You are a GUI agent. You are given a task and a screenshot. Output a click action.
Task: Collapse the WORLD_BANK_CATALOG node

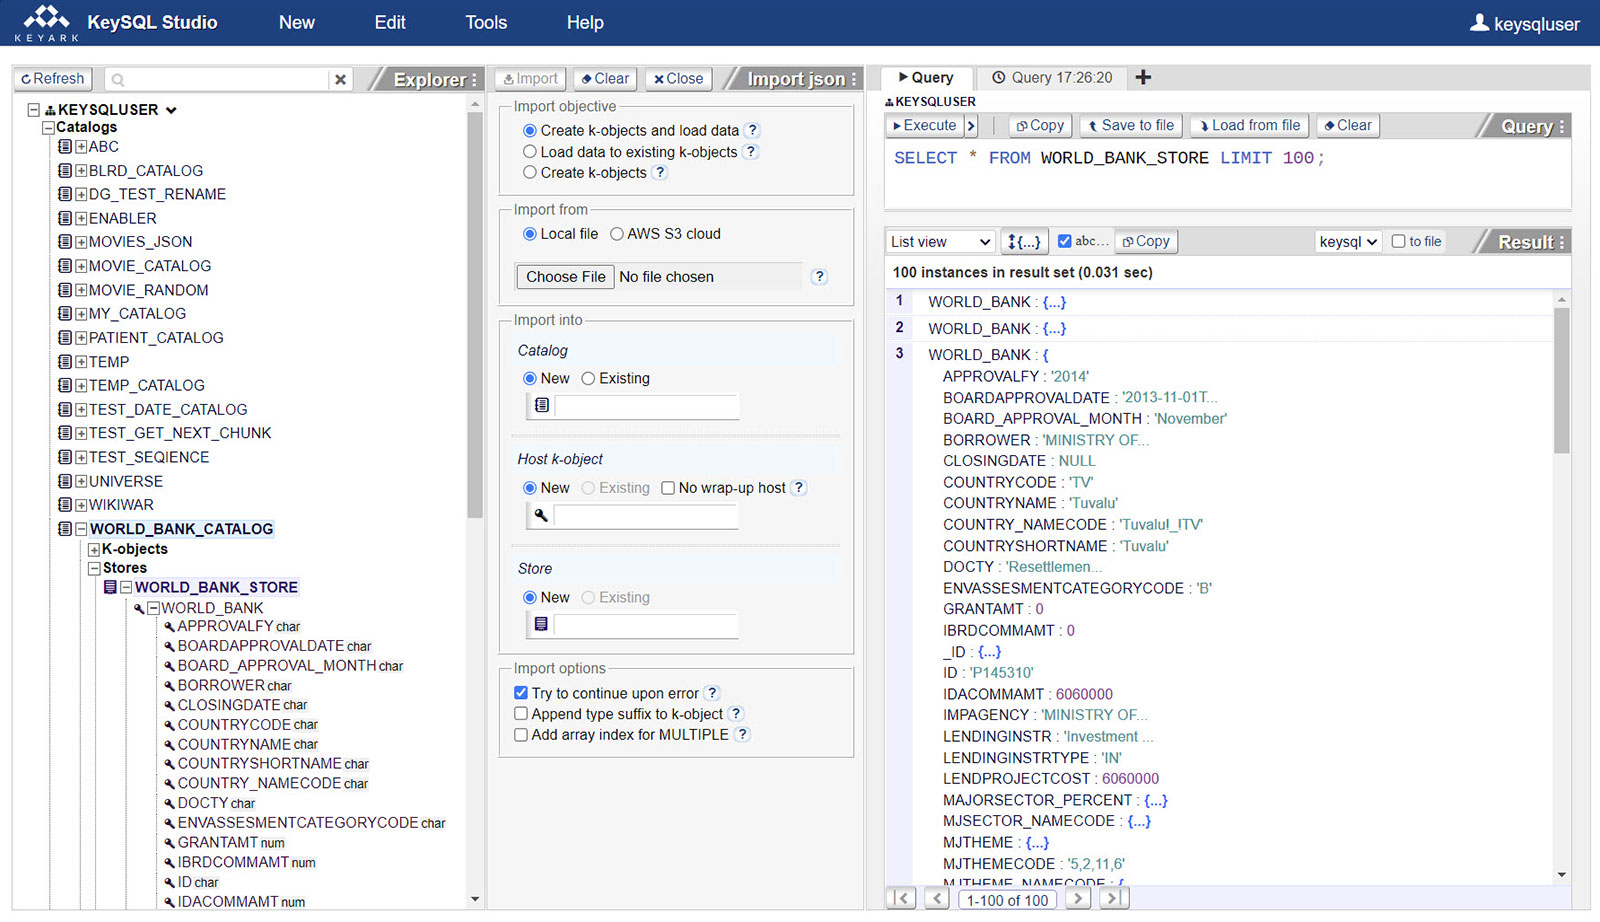point(81,529)
